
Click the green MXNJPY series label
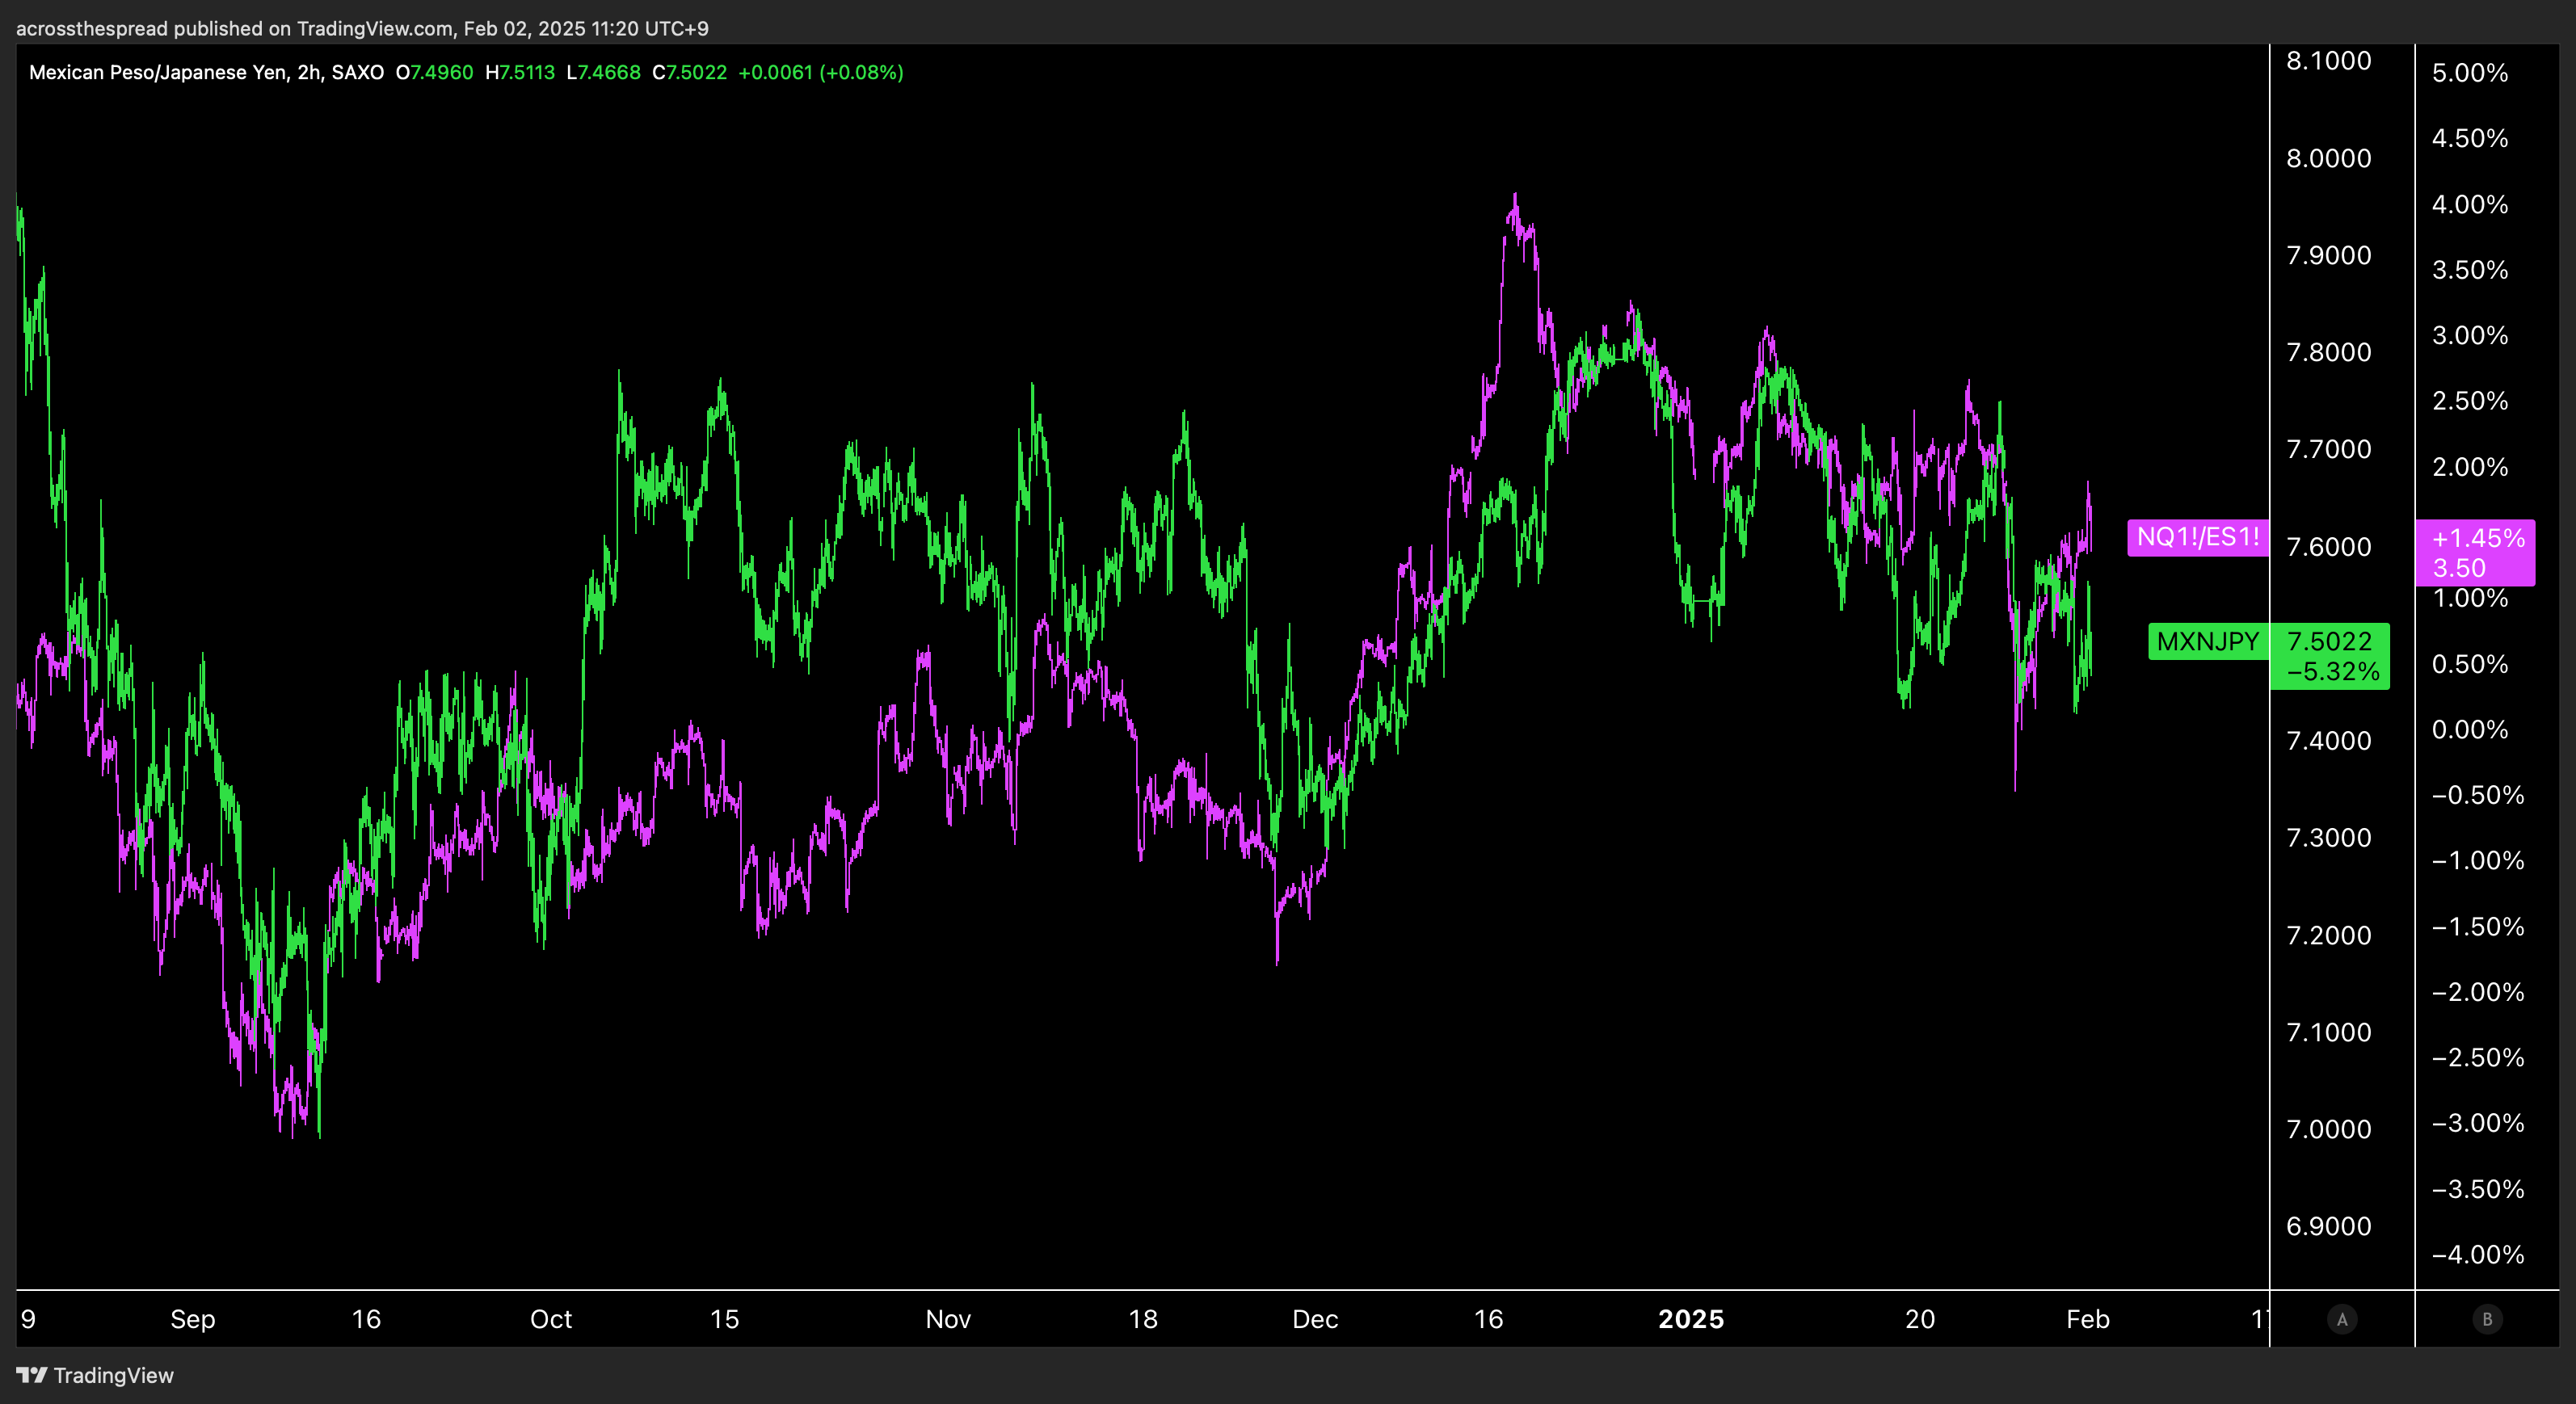[2207, 641]
